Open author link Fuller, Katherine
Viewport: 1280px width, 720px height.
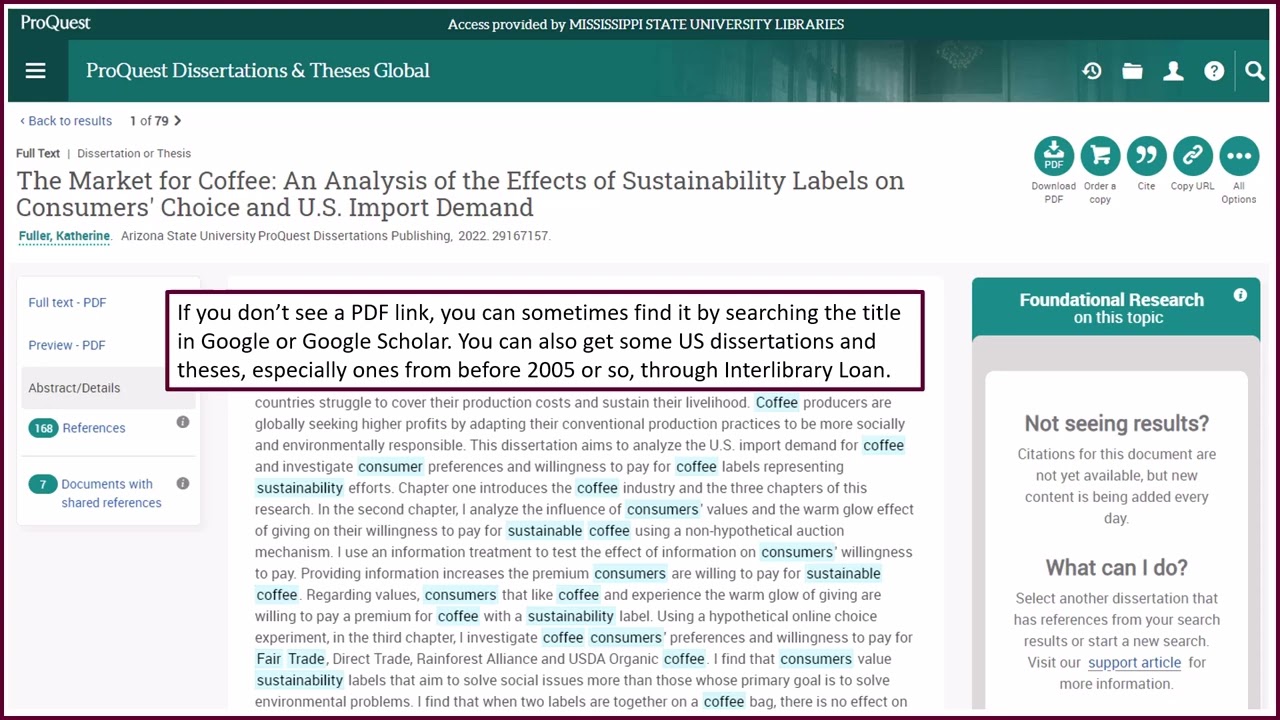pyautogui.click(x=64, y=236)
